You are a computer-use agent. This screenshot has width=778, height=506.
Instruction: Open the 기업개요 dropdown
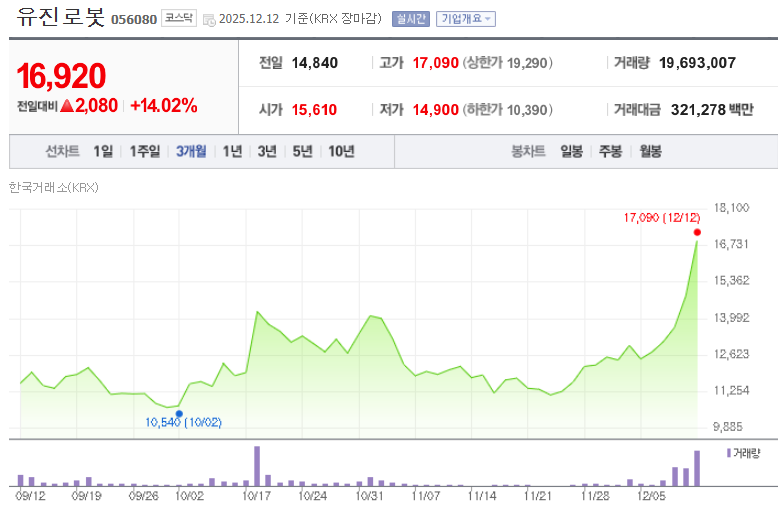click(466, 19)
